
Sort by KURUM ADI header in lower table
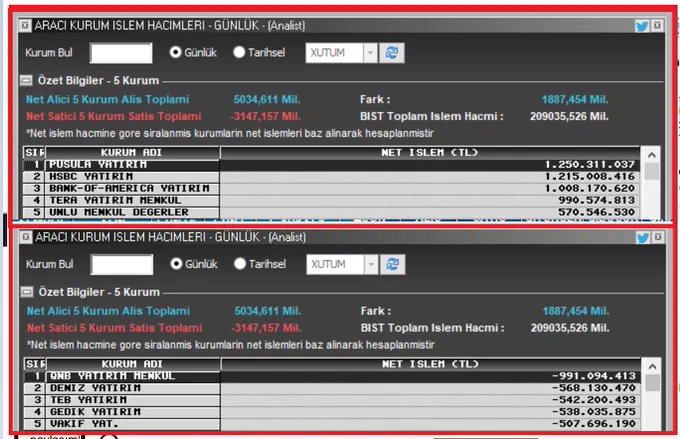click(133, 364)
